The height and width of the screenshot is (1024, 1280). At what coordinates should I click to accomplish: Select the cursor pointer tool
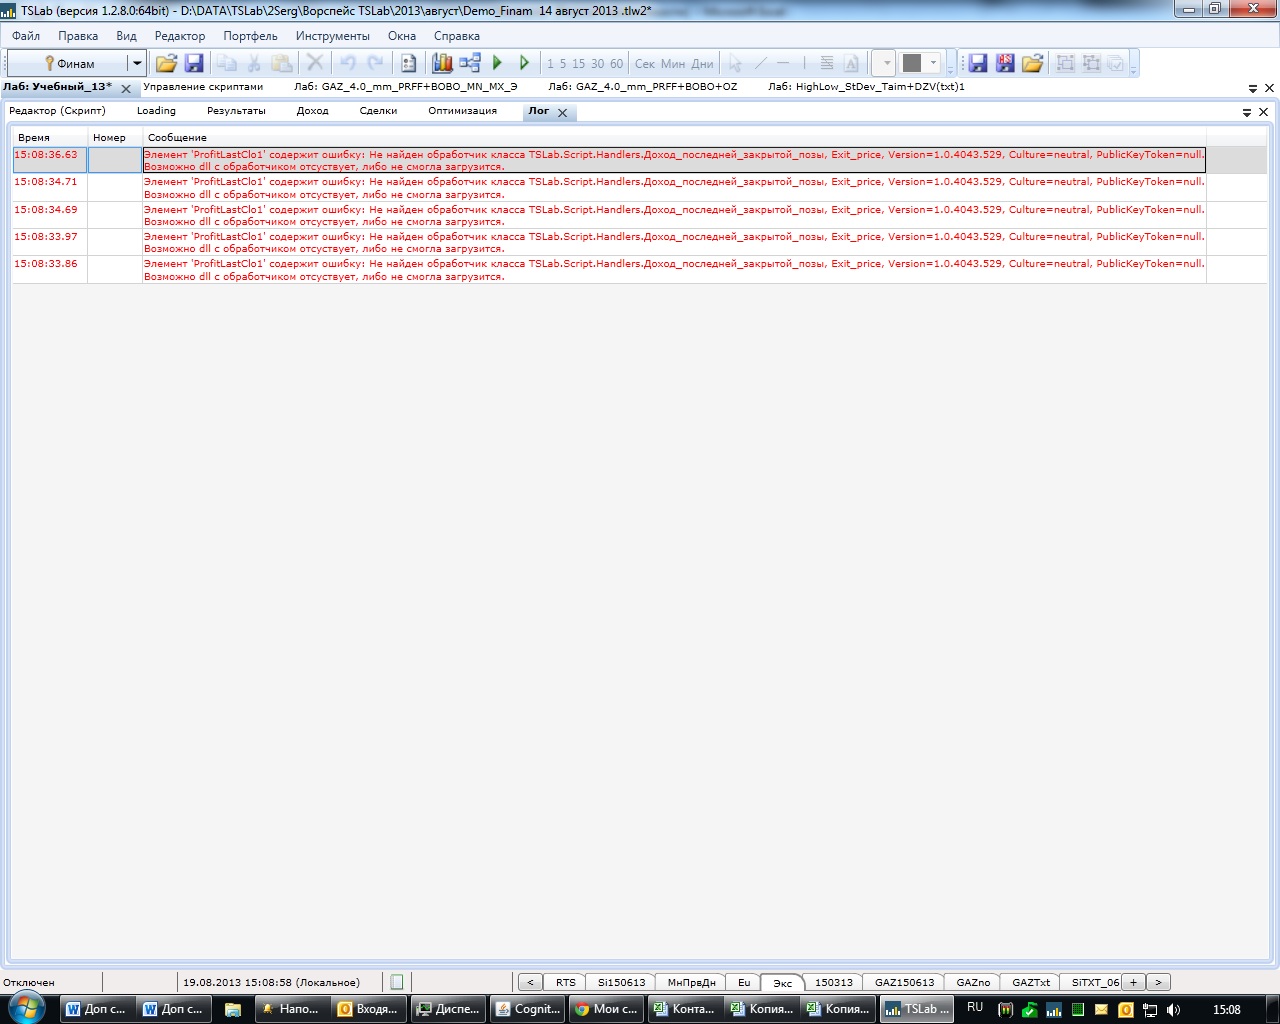(x=735, y=63)
